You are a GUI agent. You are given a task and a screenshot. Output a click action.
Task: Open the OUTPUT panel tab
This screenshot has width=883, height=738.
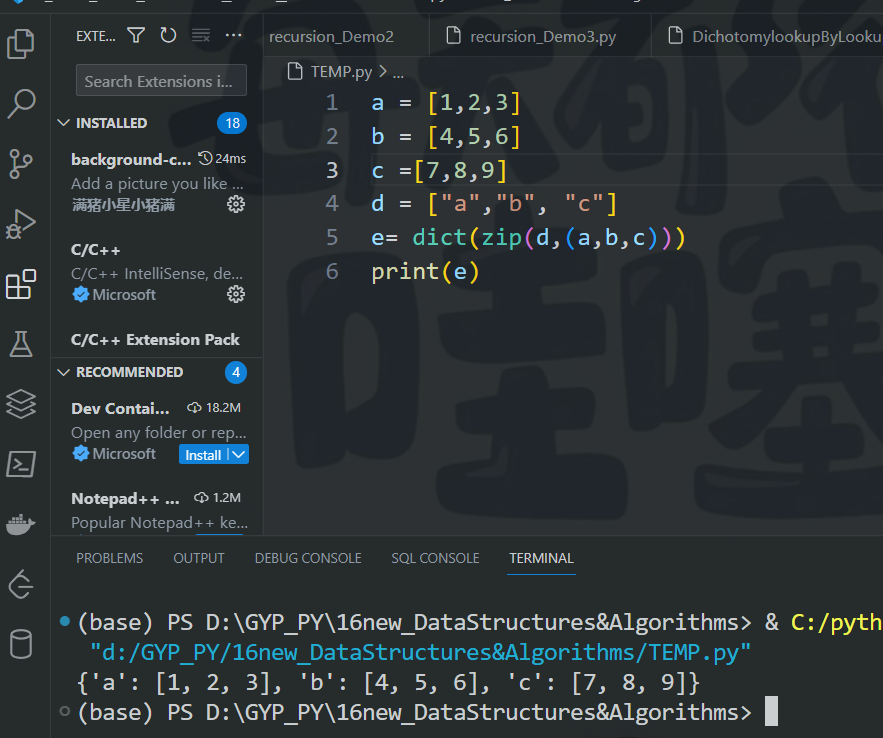coord(199,558)
